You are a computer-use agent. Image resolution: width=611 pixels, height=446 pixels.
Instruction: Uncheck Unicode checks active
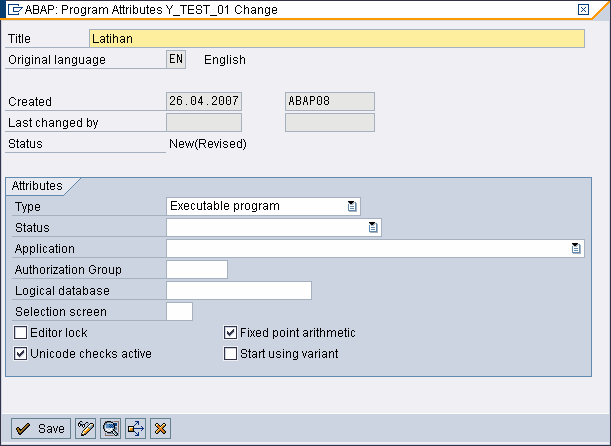tap(20, 354)
